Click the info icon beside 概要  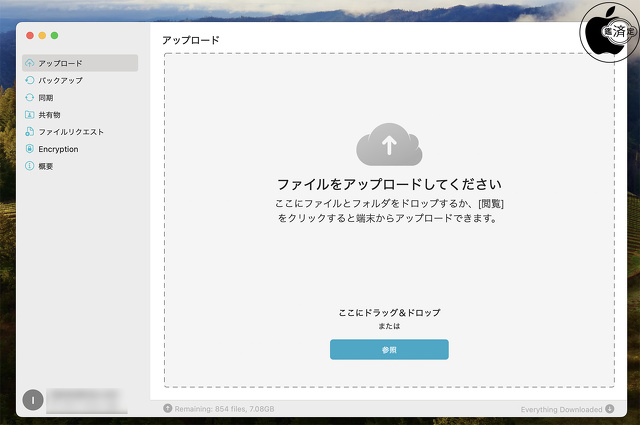point(29,166)
